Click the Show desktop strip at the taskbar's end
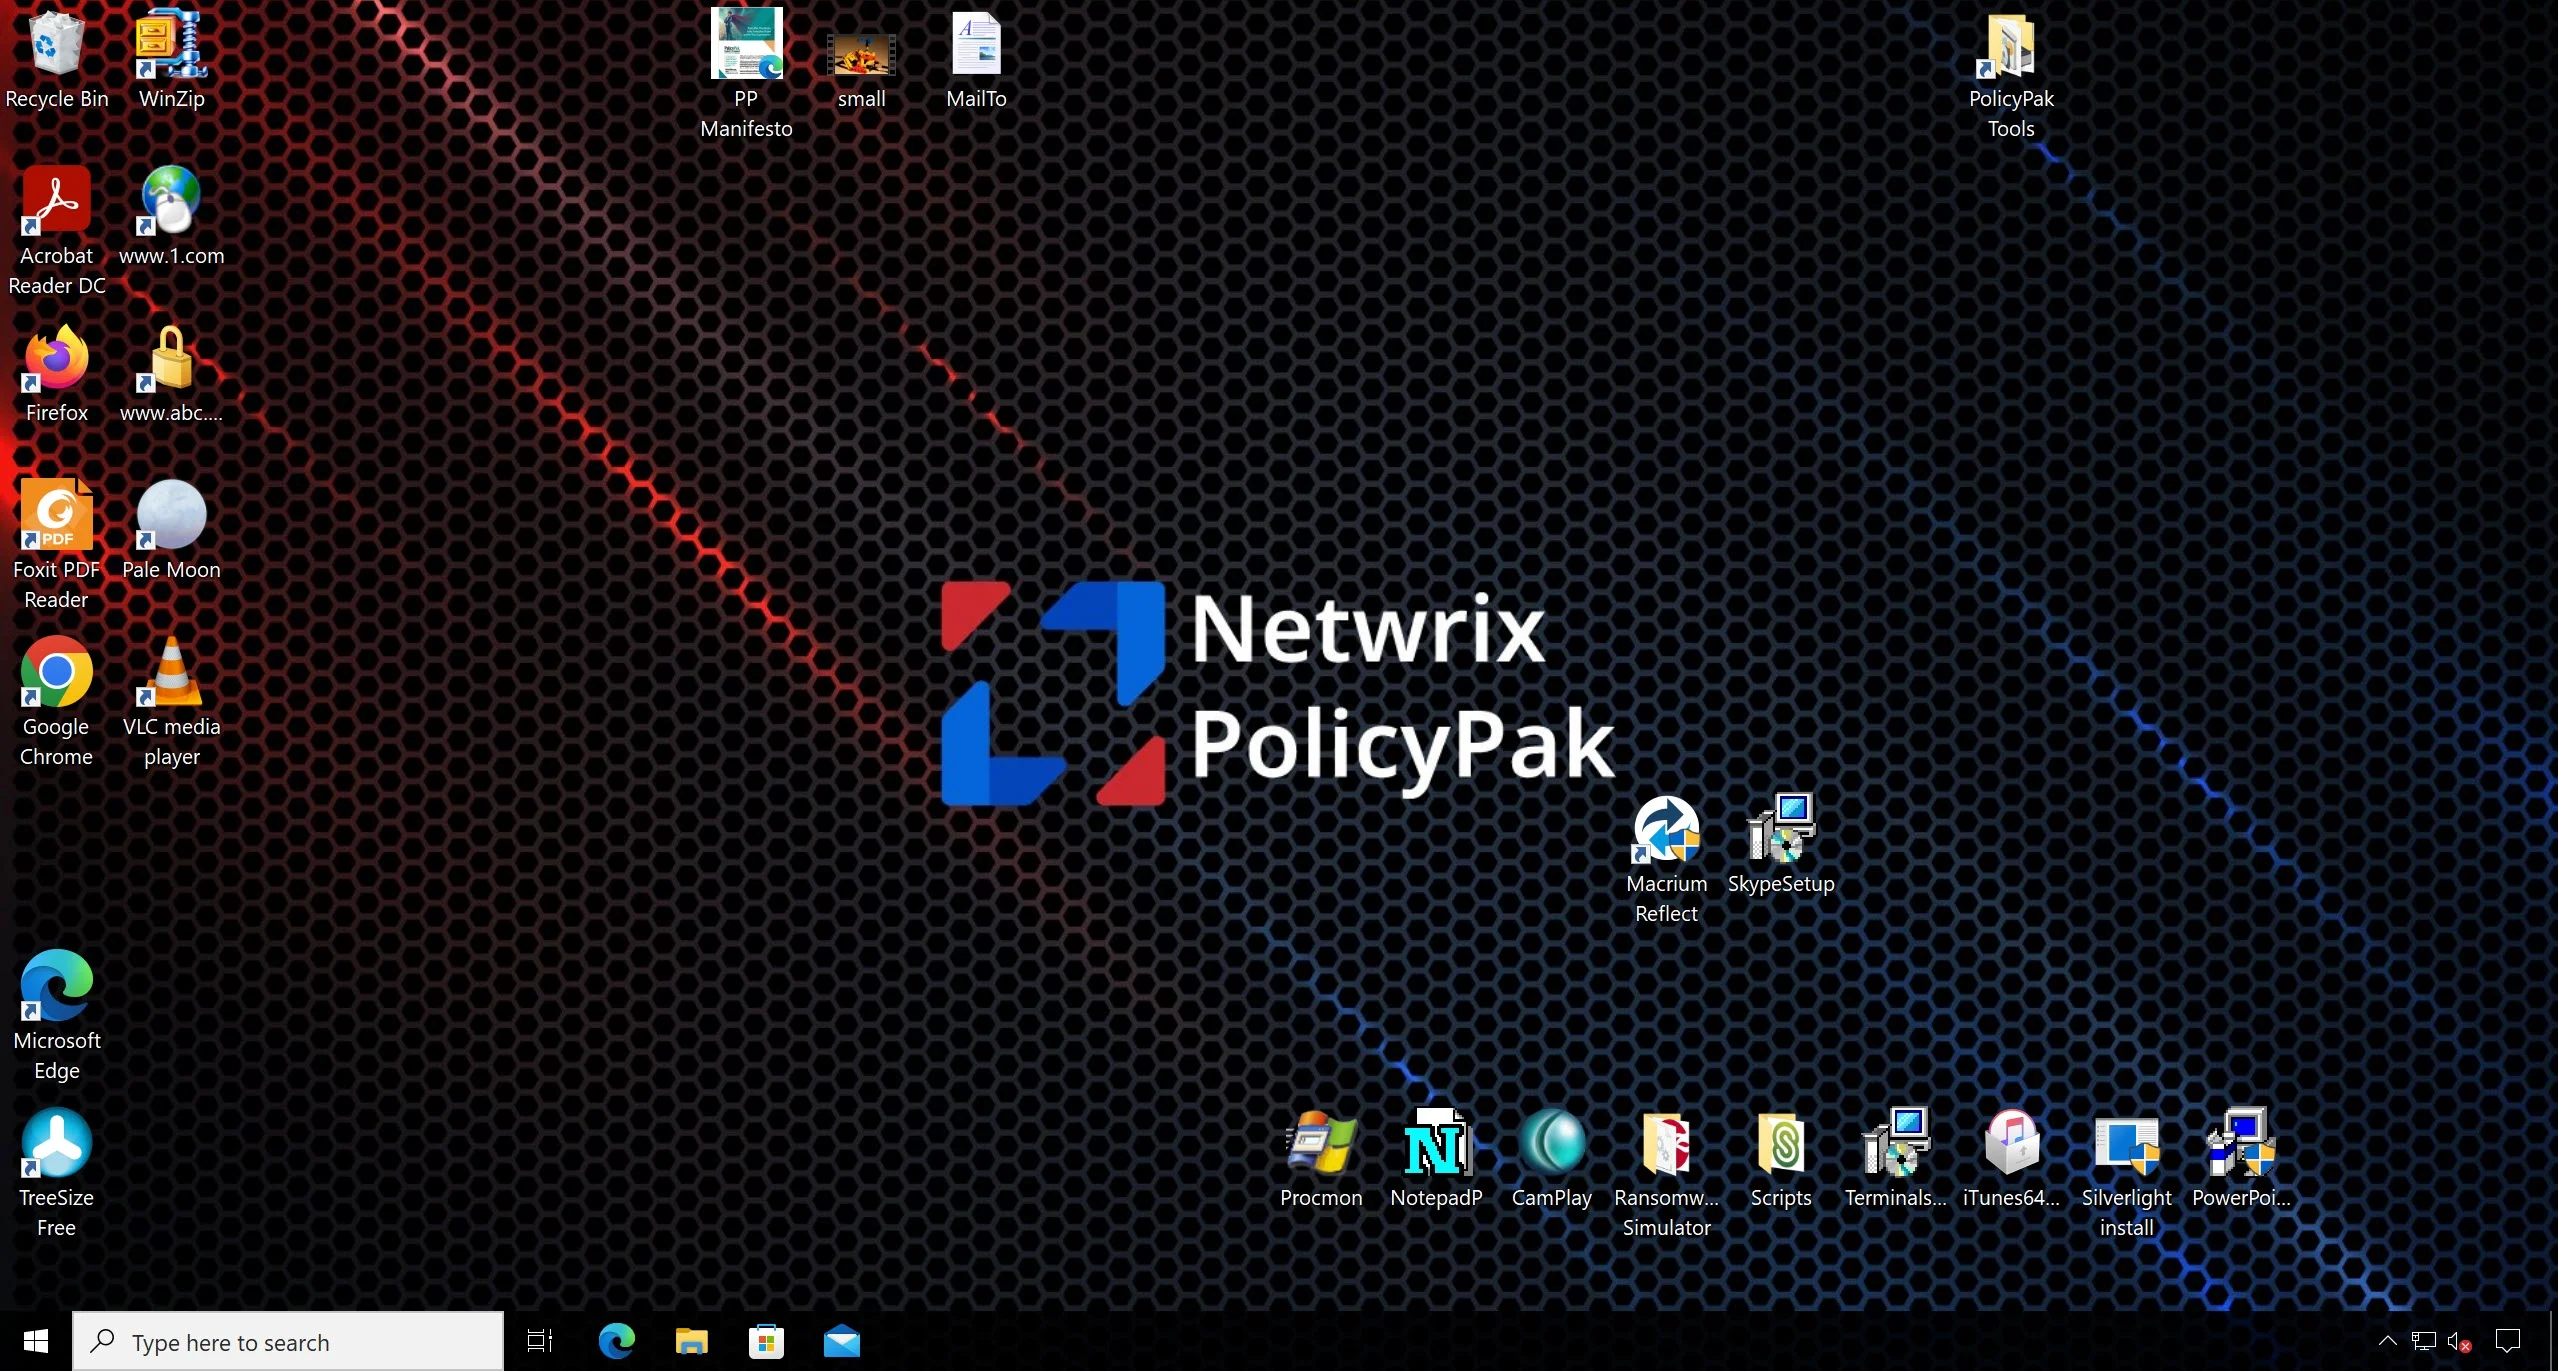Image resolution: width=2558 pixels, height=1371 pixels. 2553,1341
